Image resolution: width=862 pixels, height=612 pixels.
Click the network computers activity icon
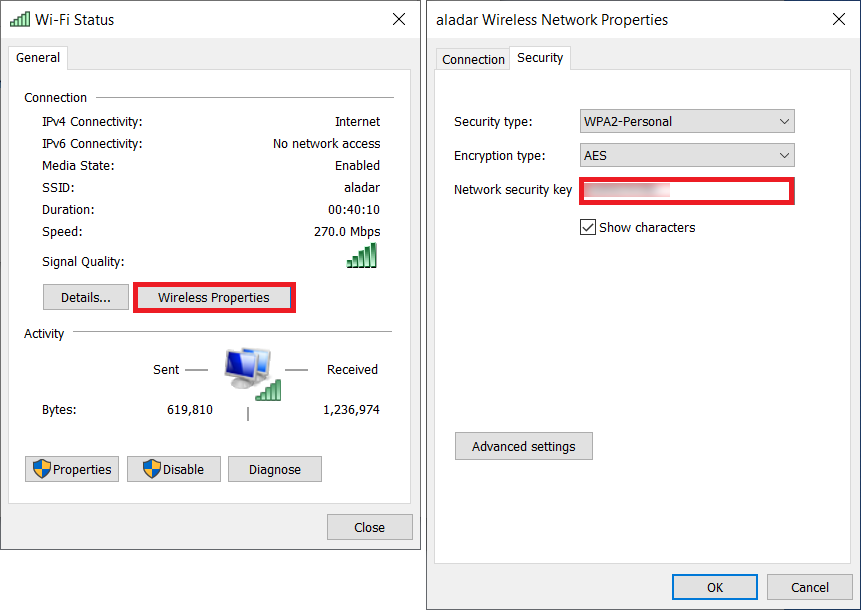pos(250,373)
